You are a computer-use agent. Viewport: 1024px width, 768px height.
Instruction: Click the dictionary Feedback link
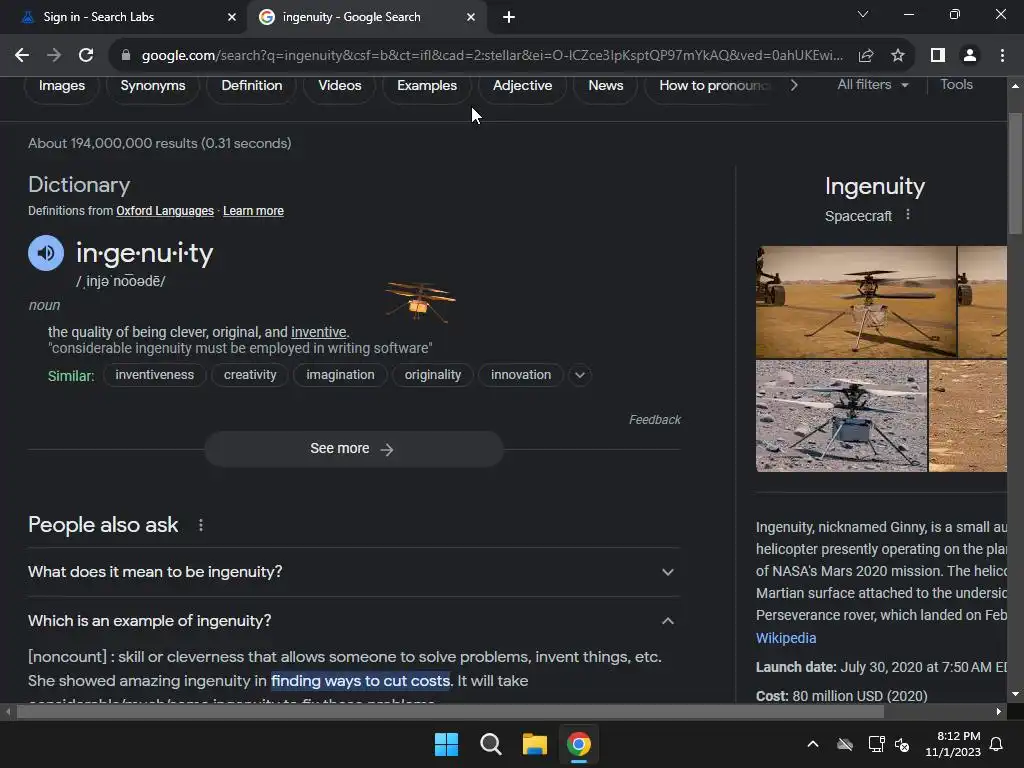coord(654,420)
